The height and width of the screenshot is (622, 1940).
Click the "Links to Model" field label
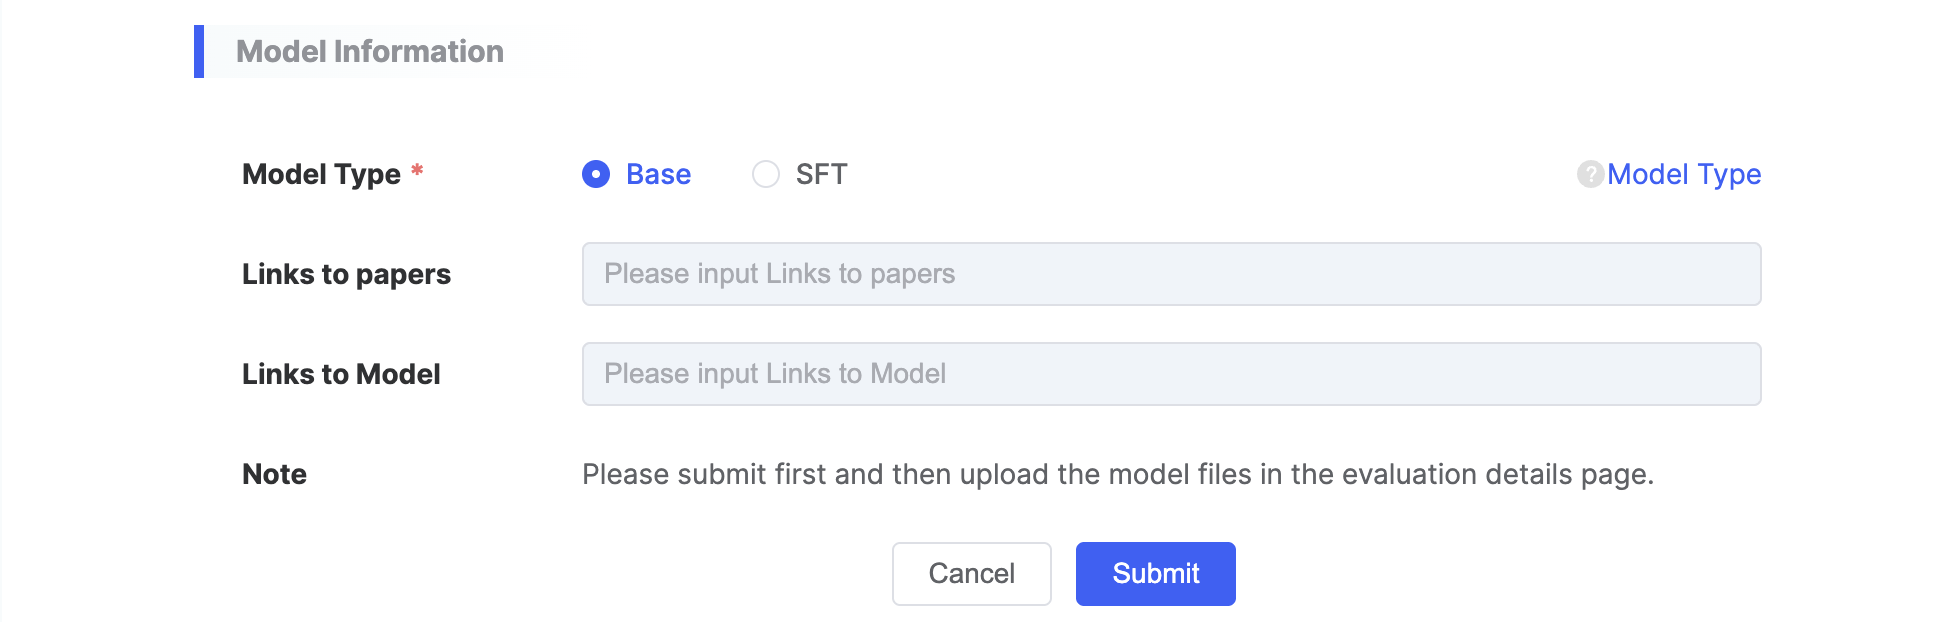click(x=341, y=374)
